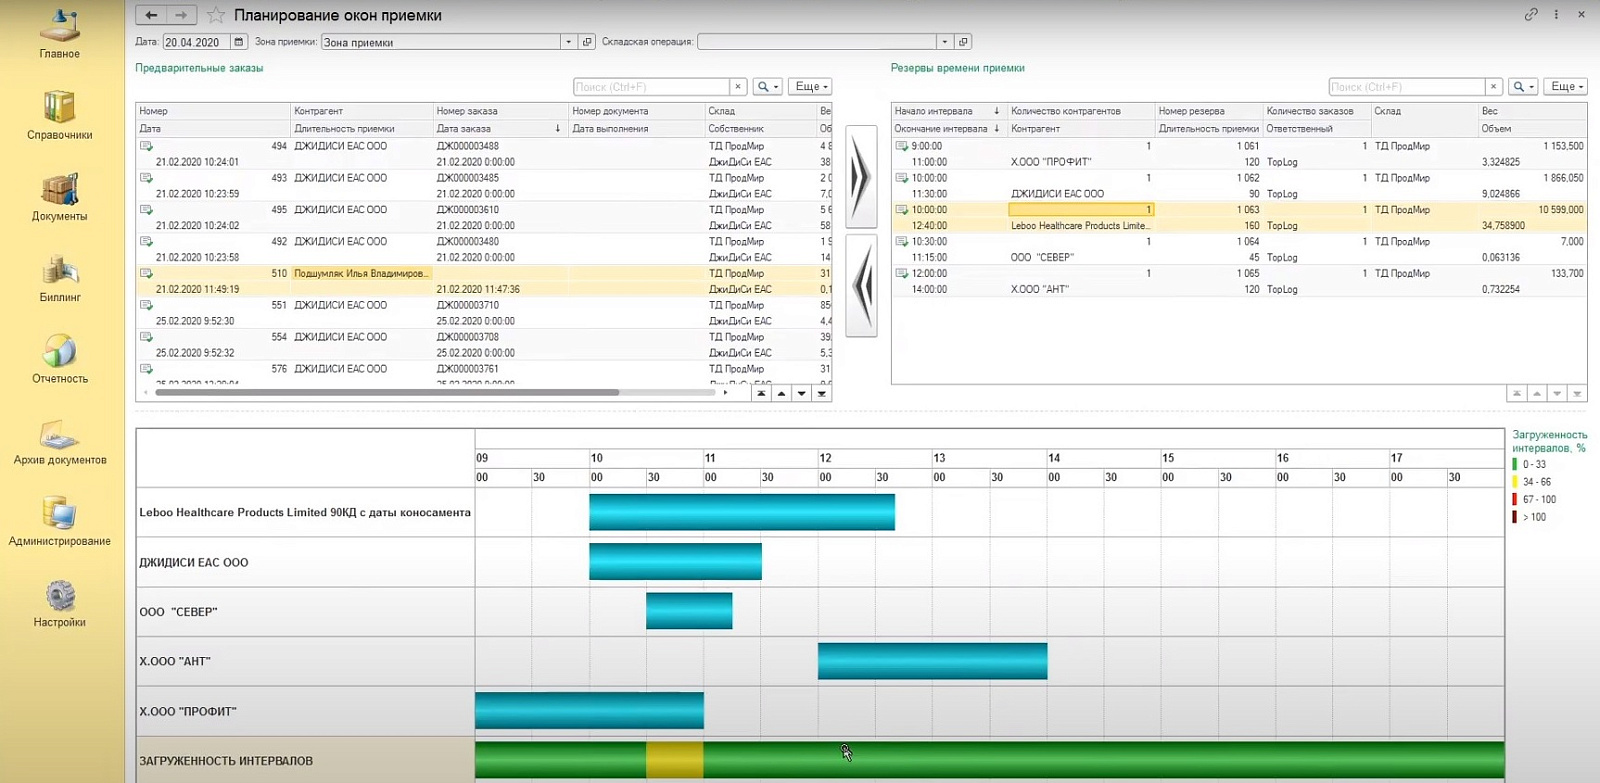Open Архив документов in sidebar
The image size is (1600, 783).
59,442
